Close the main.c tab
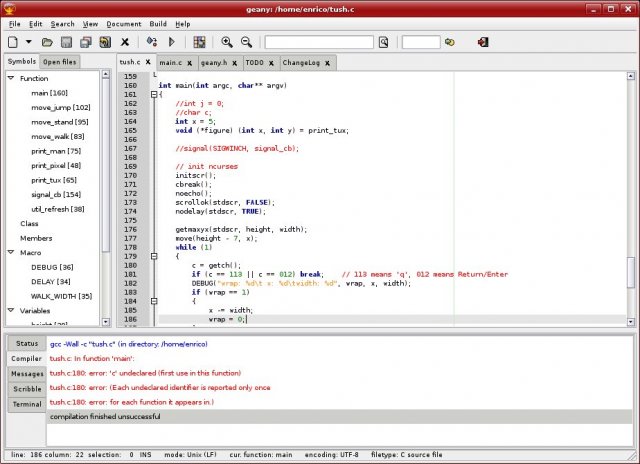 tap(190, 63)
